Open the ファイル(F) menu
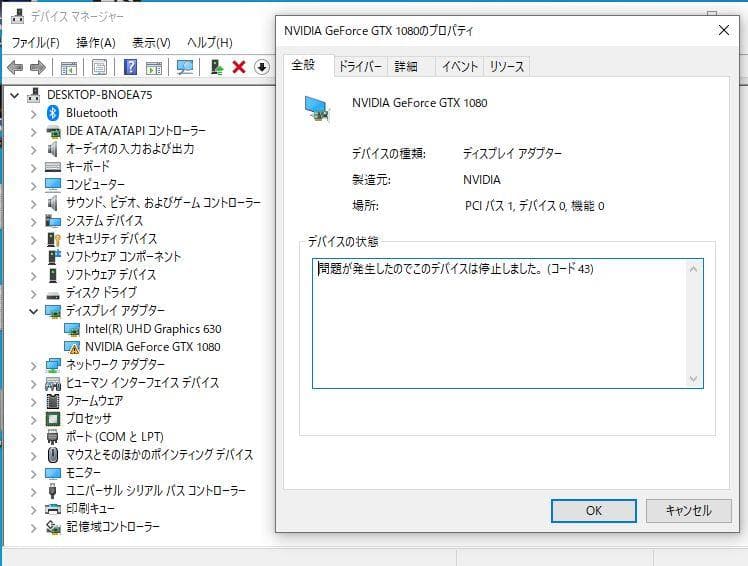This screenshot has height=566, width=748. 35,43
